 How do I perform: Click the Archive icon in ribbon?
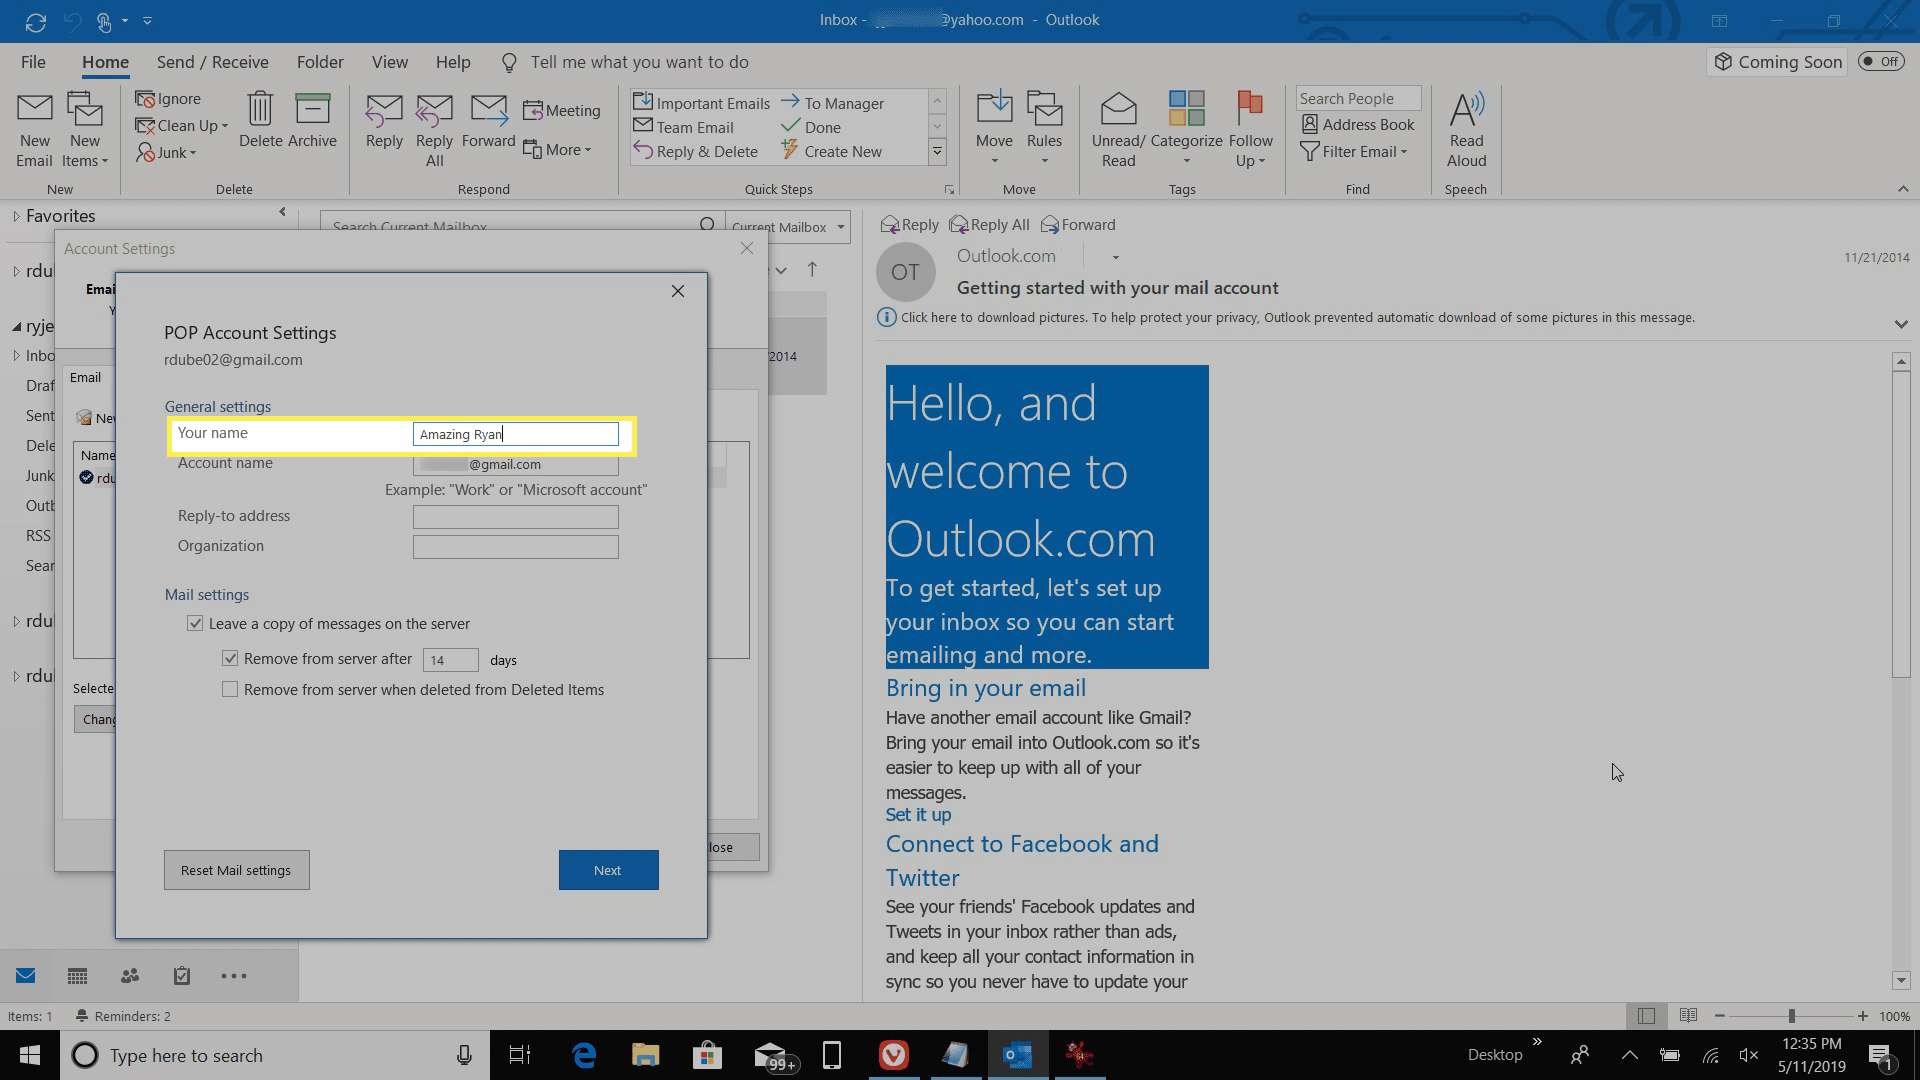pos(313,109)
